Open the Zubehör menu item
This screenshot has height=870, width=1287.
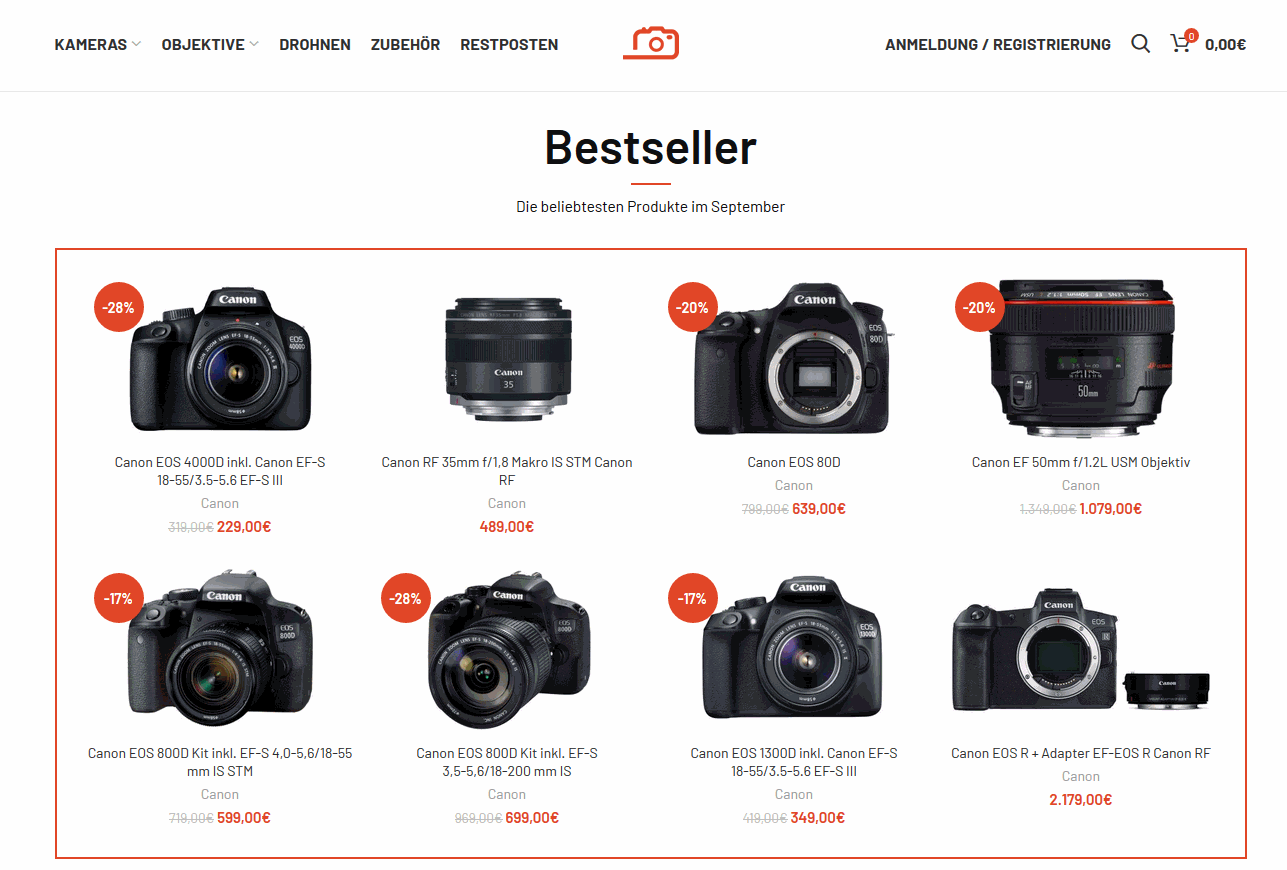coord(405,44)
